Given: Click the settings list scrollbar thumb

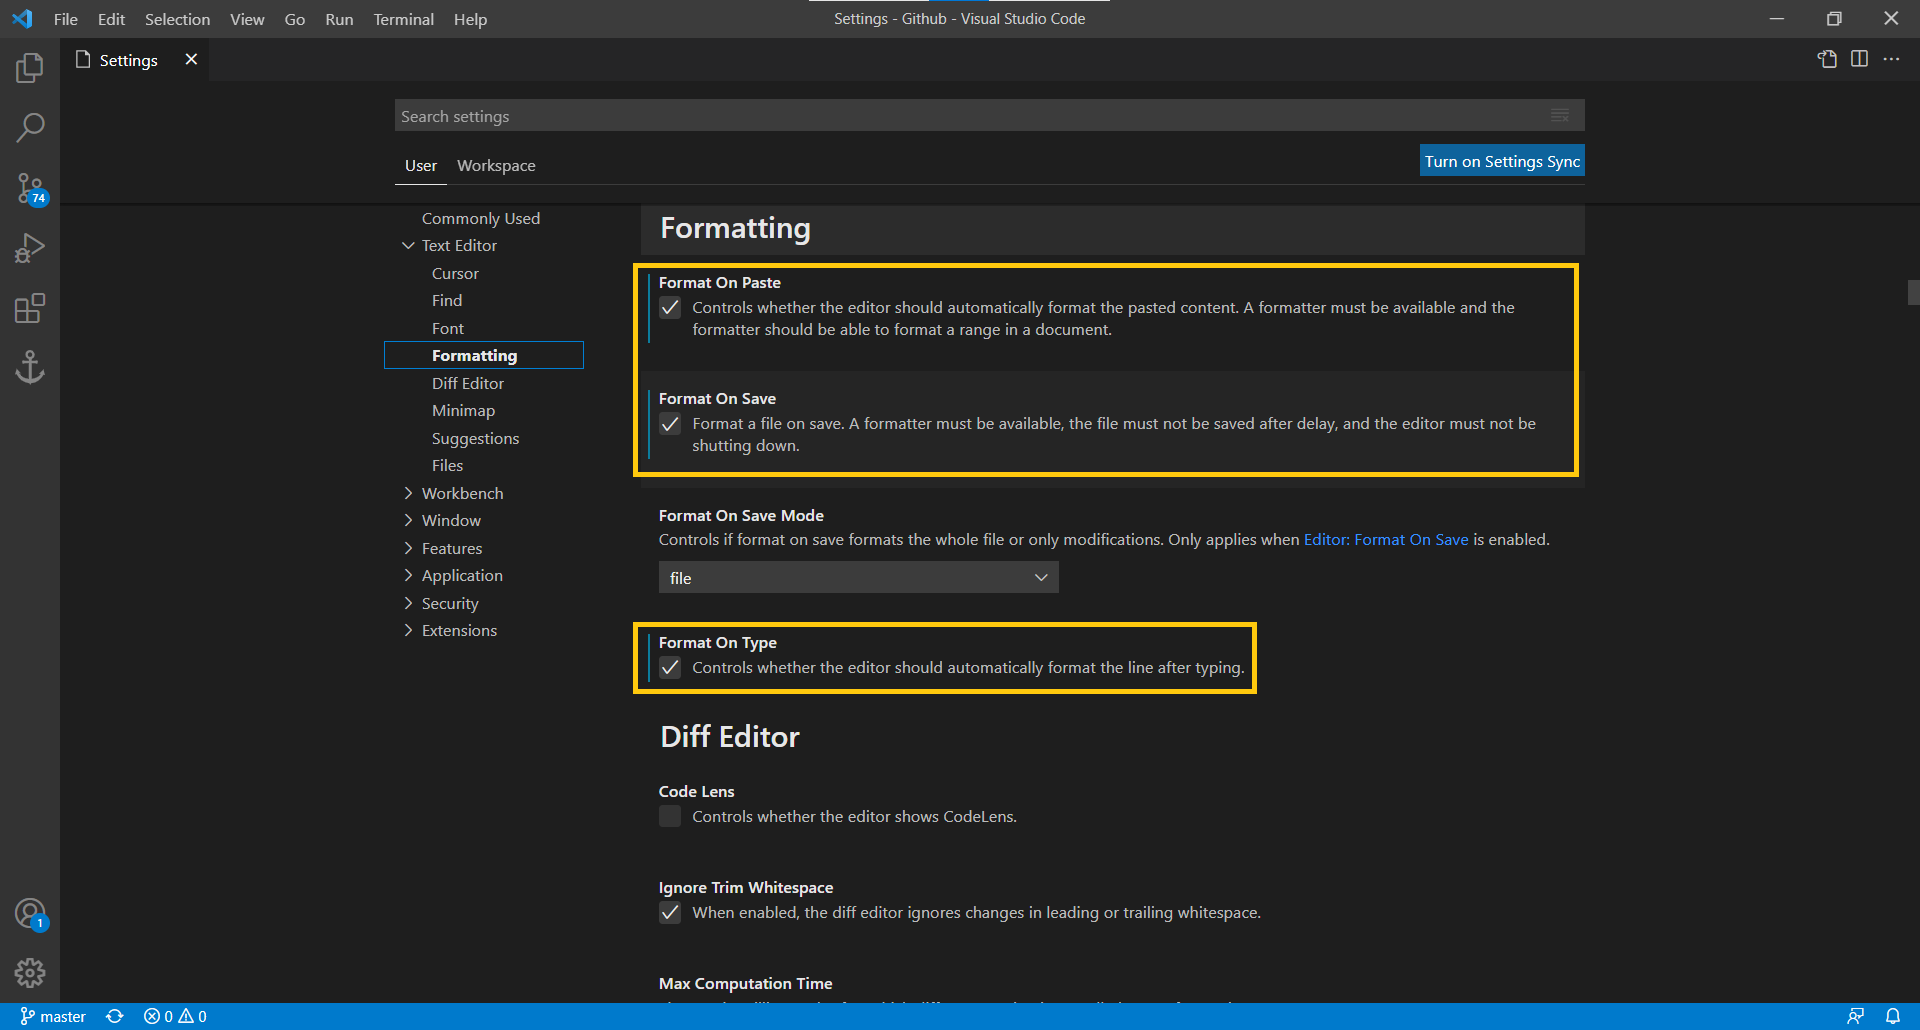Looking at the screenshot, I should click(x=1913, y=292).
